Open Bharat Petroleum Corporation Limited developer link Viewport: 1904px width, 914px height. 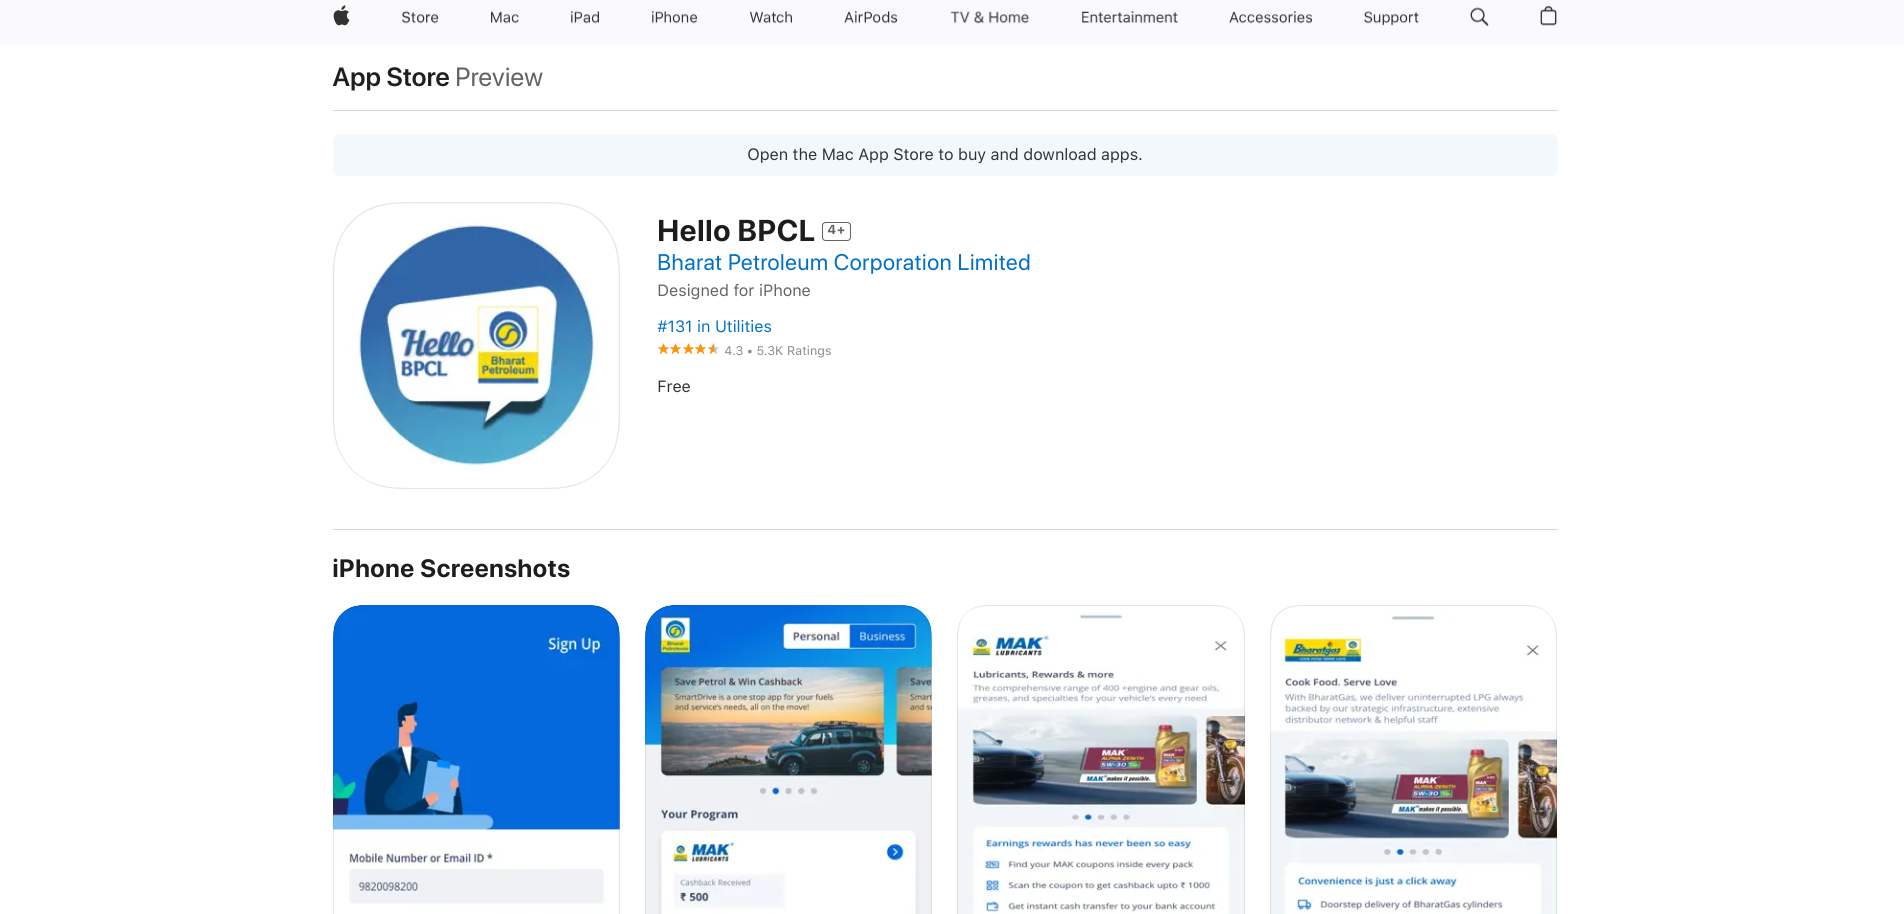[843, 263]
